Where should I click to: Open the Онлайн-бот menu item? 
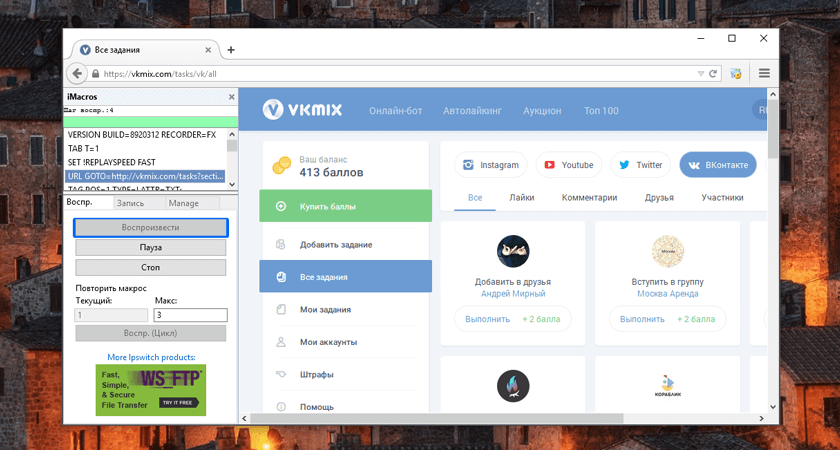pyautogui.click(x=396, y=111)
